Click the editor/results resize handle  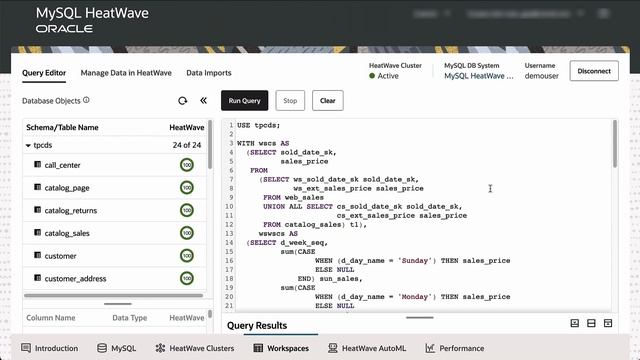[x=420, y=317]
